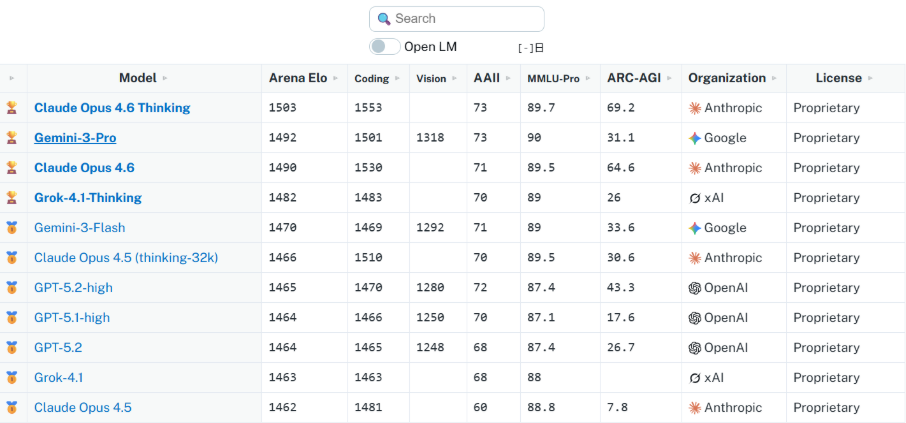Click the OpenAI logo in the GPT-5.2-high row

(695, 288)
